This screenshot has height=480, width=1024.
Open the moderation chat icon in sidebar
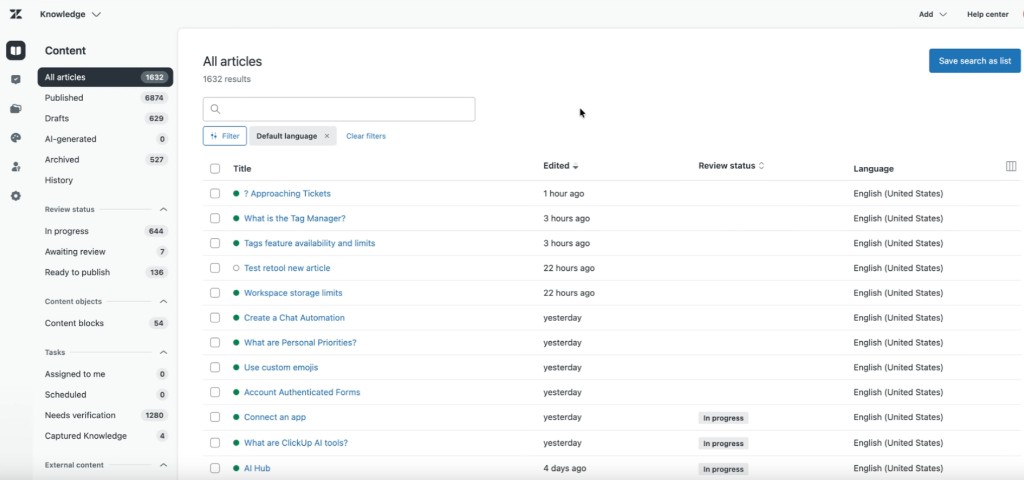pos(16,80)
